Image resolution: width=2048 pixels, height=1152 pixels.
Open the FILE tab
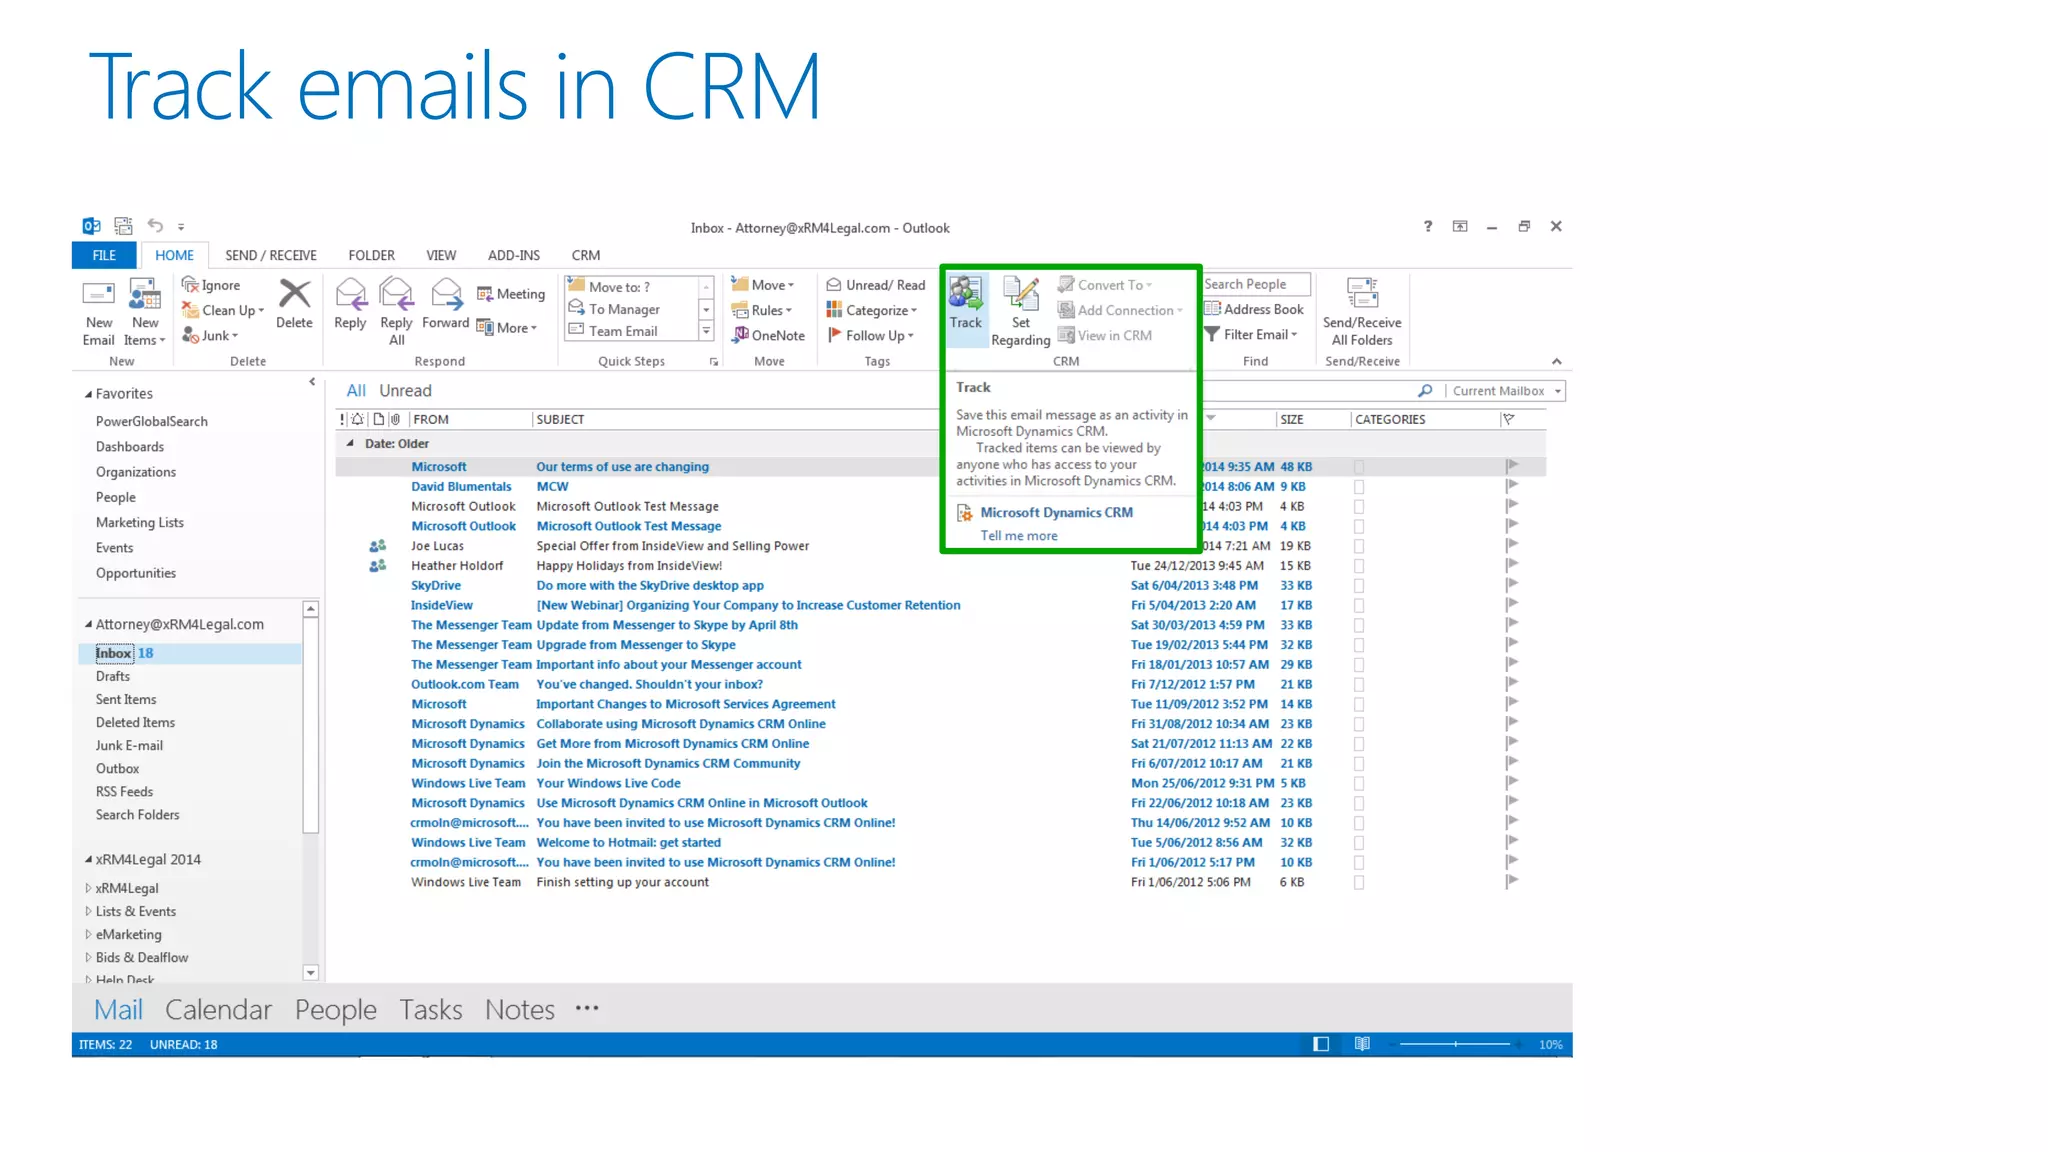pos(104,255)
